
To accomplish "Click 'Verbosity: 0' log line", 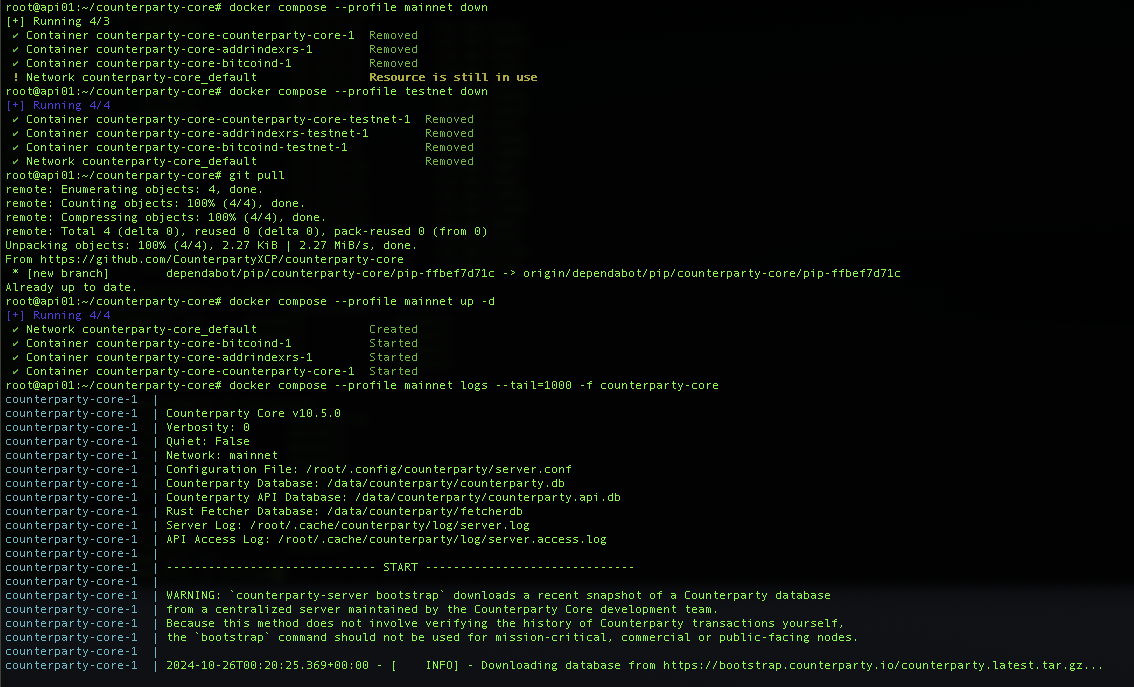I will [208, 427].
